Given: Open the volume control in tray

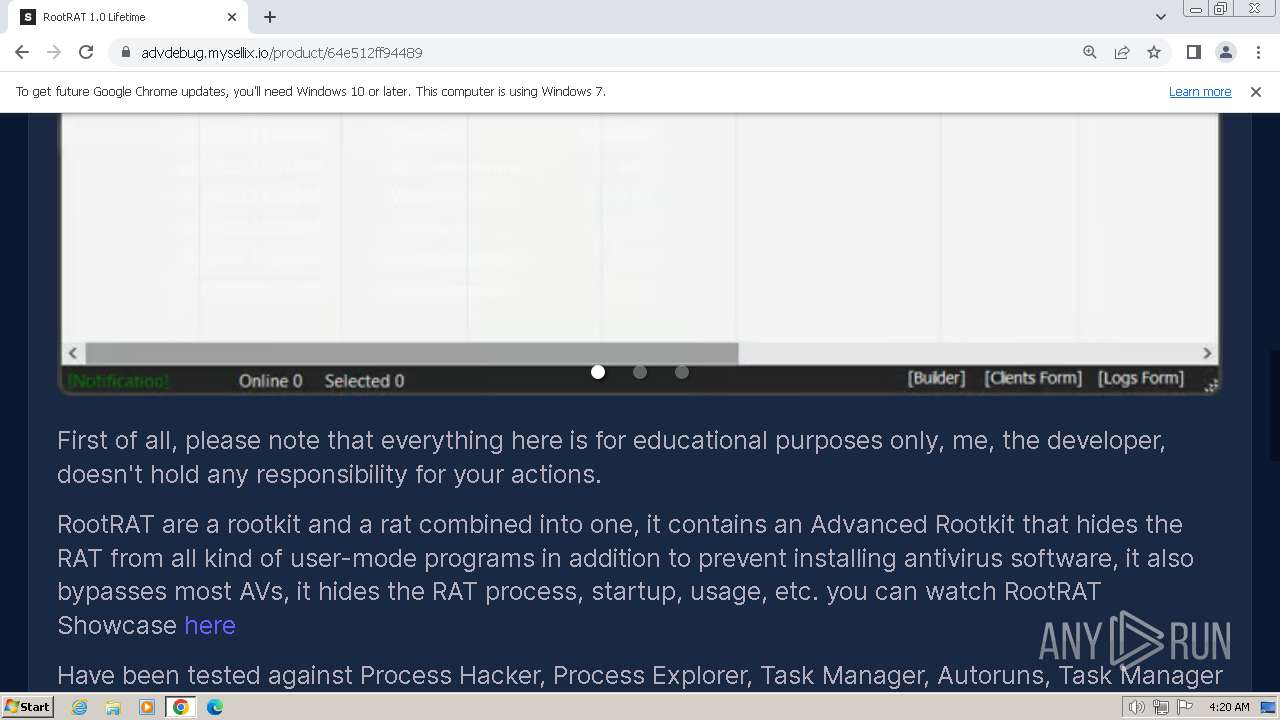Looking at the screenshot, I should (x=1136, y=707).
